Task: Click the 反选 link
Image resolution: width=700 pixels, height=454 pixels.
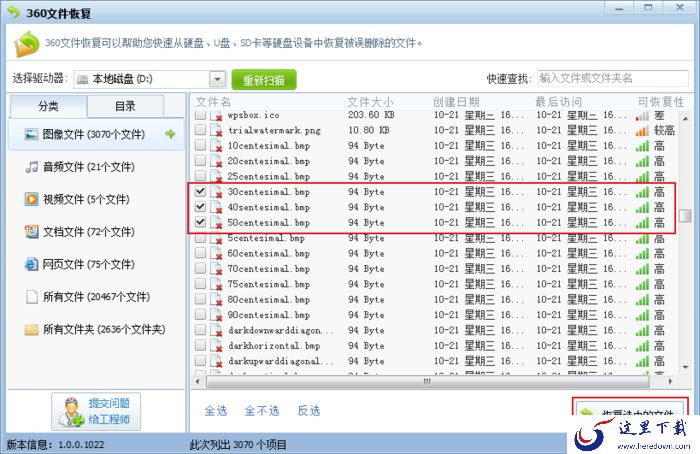Action: click(309, 411)
